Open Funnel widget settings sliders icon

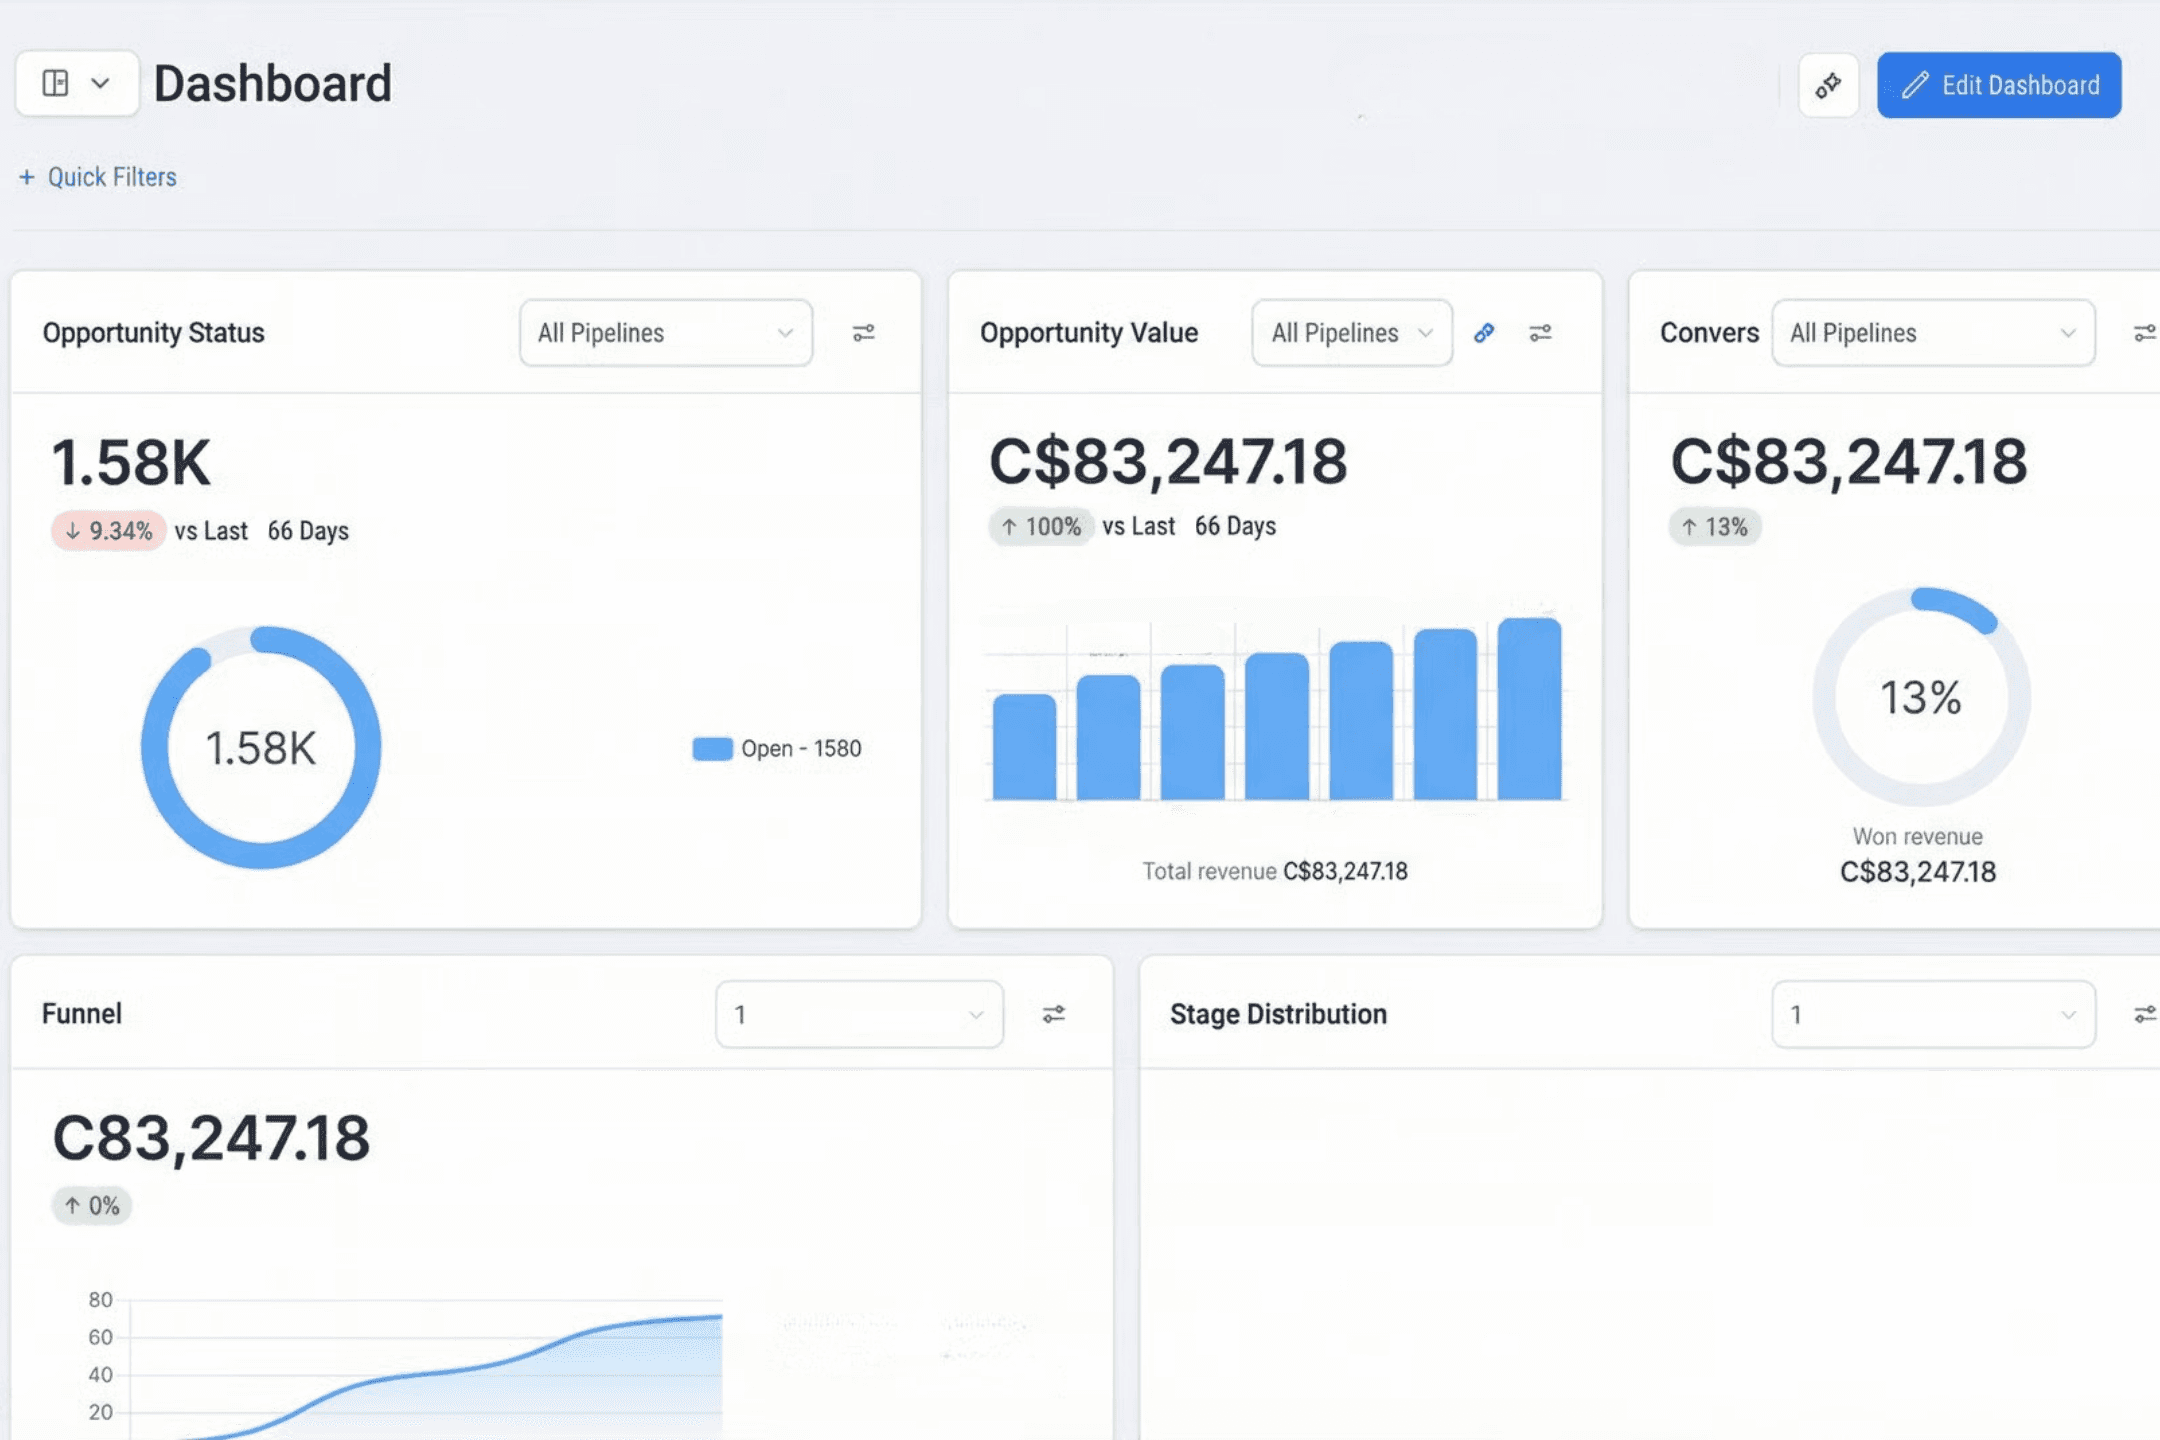point(1053,1014)
